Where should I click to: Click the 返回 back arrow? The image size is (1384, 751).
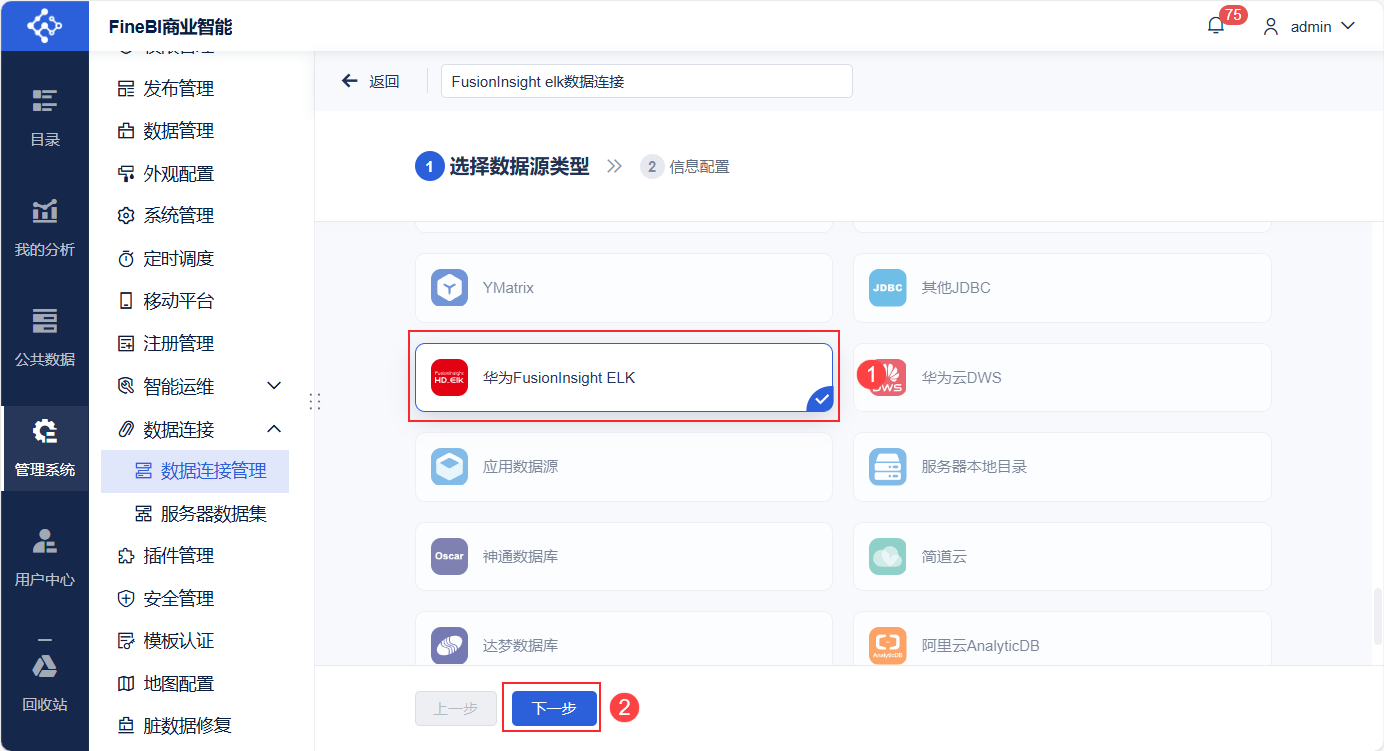[349, 81]
